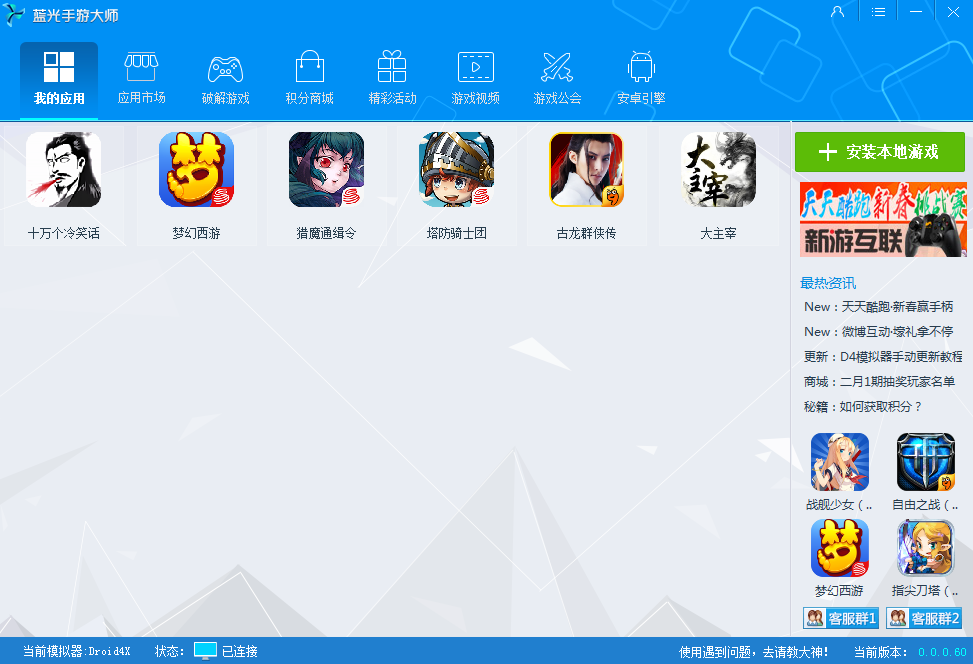Open the 秘籍：如何获取积分 link
This screenshot has height=664, width=973.
[862, 407]
